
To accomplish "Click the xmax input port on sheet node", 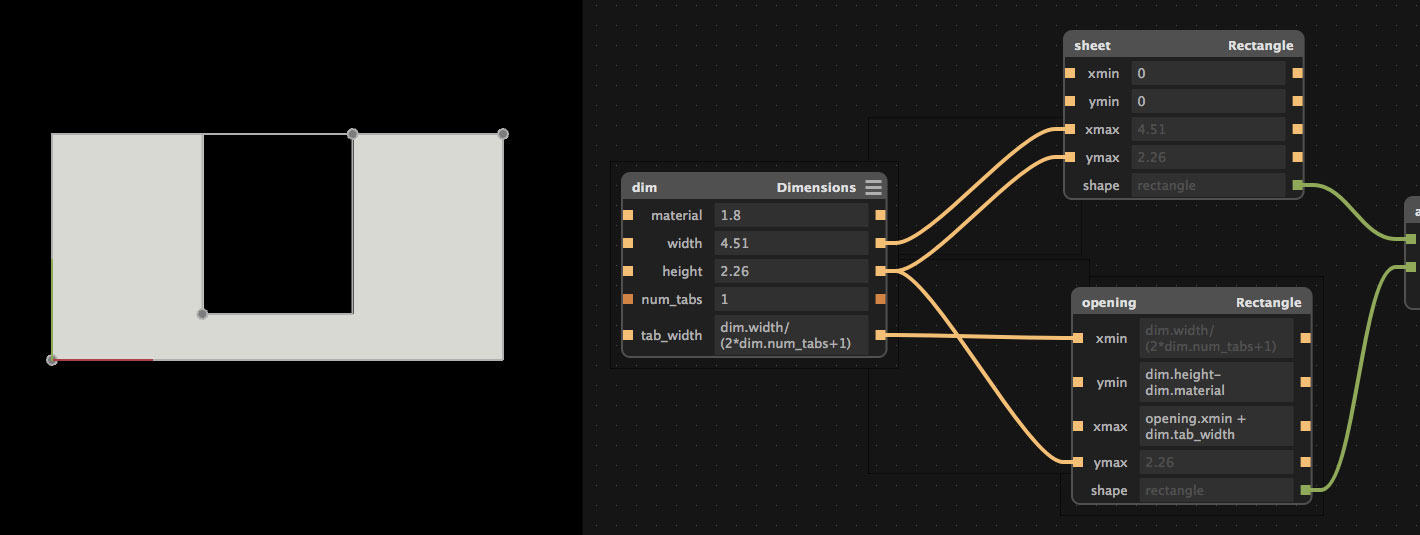I will point(1070,129).
